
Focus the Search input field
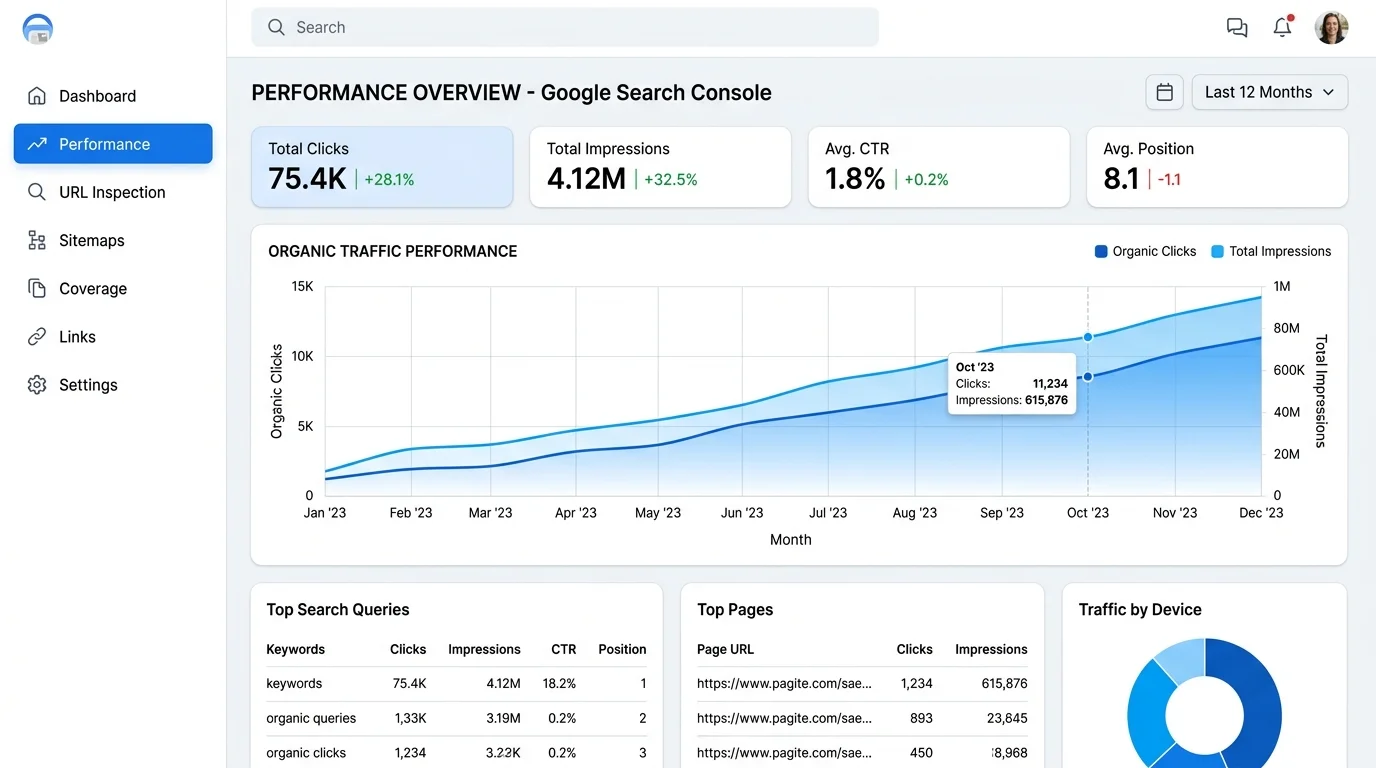pyautogui.click(x=565, y=28)
